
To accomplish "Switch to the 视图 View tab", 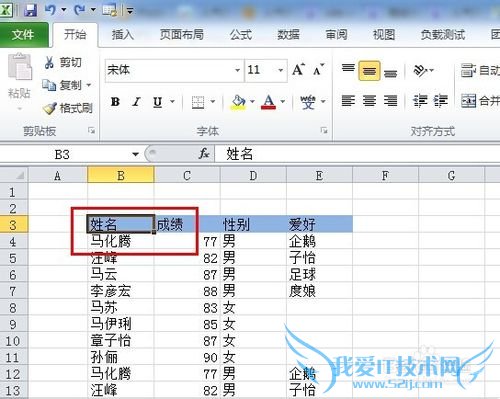I will pos(384,35).
